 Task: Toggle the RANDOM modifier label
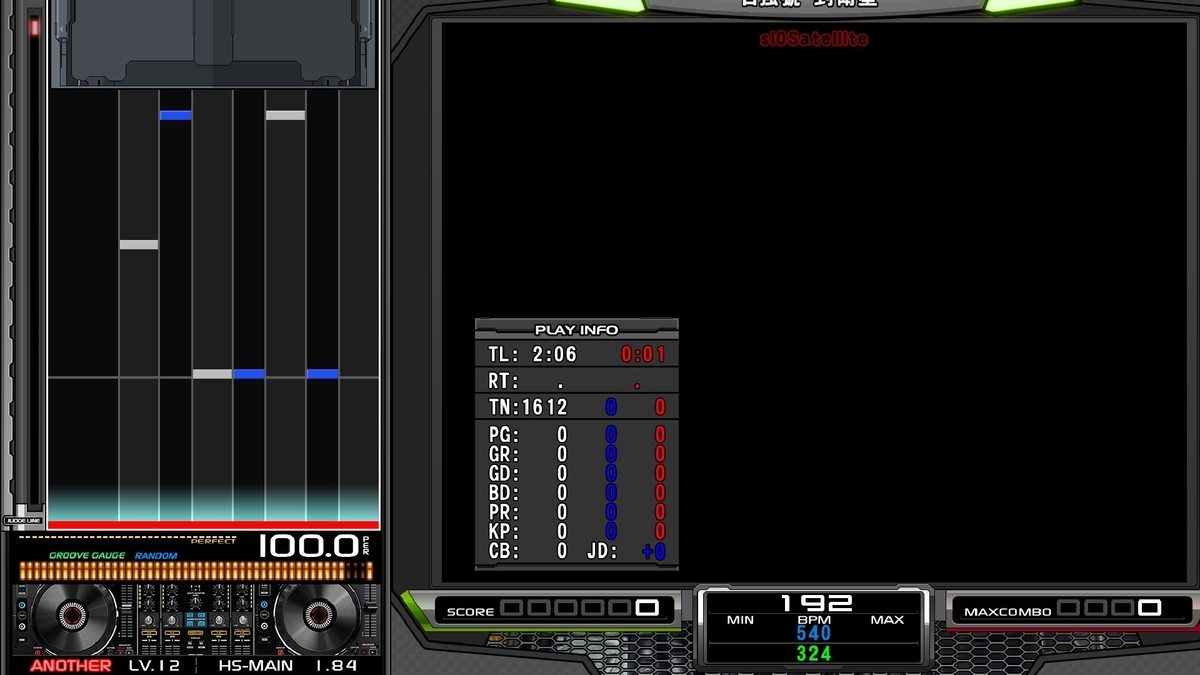click(x=155, y=555)
